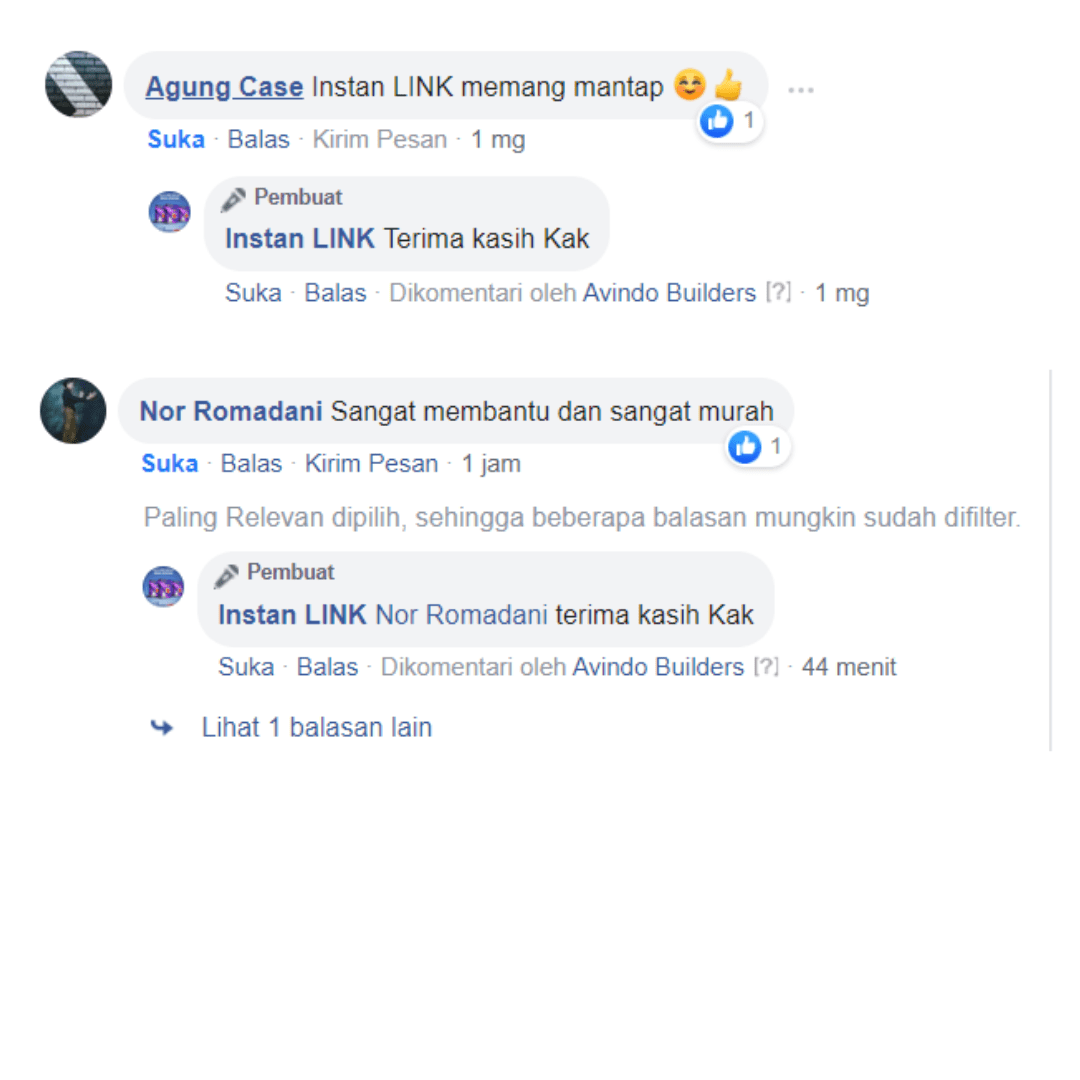Screen dimensions: 1080x1080
Task: Toggle Suka on Agung Case's comment
Action: [x=176, y=139]
